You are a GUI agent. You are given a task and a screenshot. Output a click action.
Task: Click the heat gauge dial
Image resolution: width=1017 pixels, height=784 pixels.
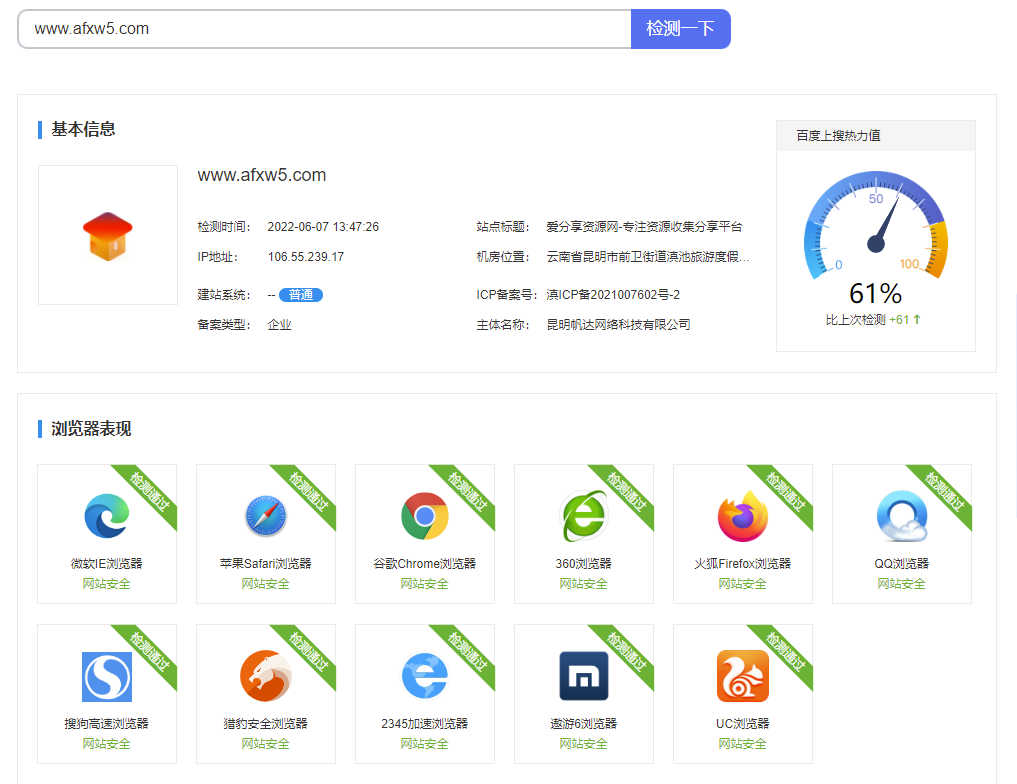pos(876,225)
